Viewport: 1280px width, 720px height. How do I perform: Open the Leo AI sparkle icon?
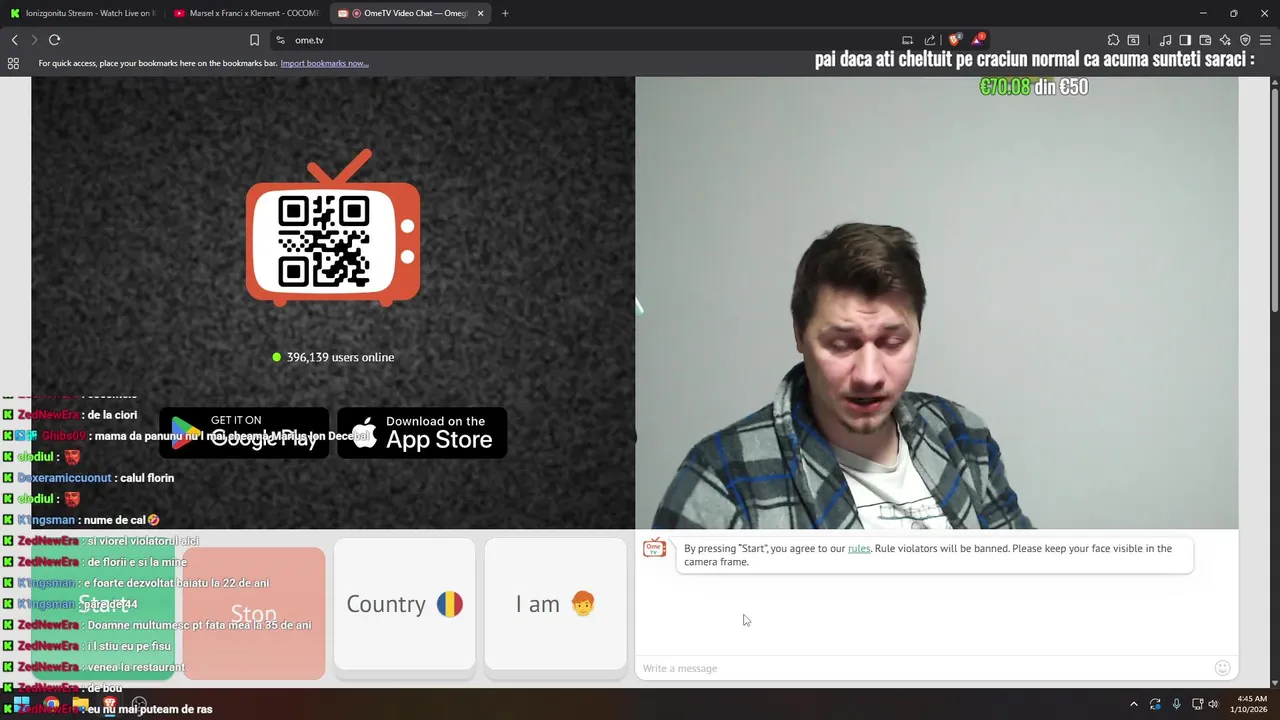[x=1225, y=40]
